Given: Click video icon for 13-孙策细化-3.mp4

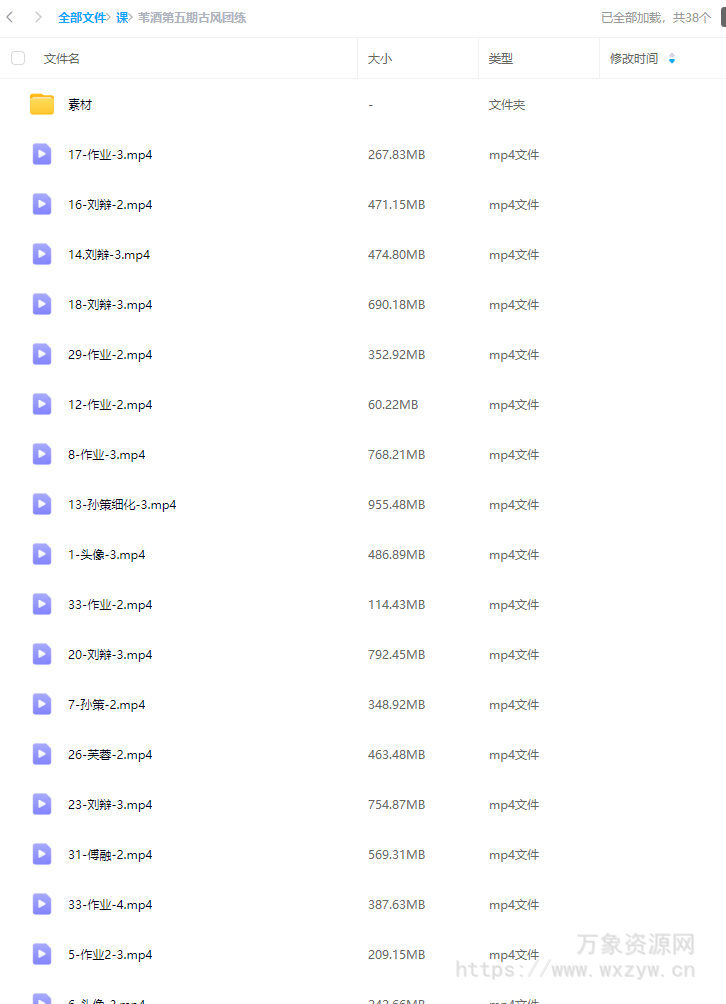Looking at the screenshot, I should (x=42, y=504).
